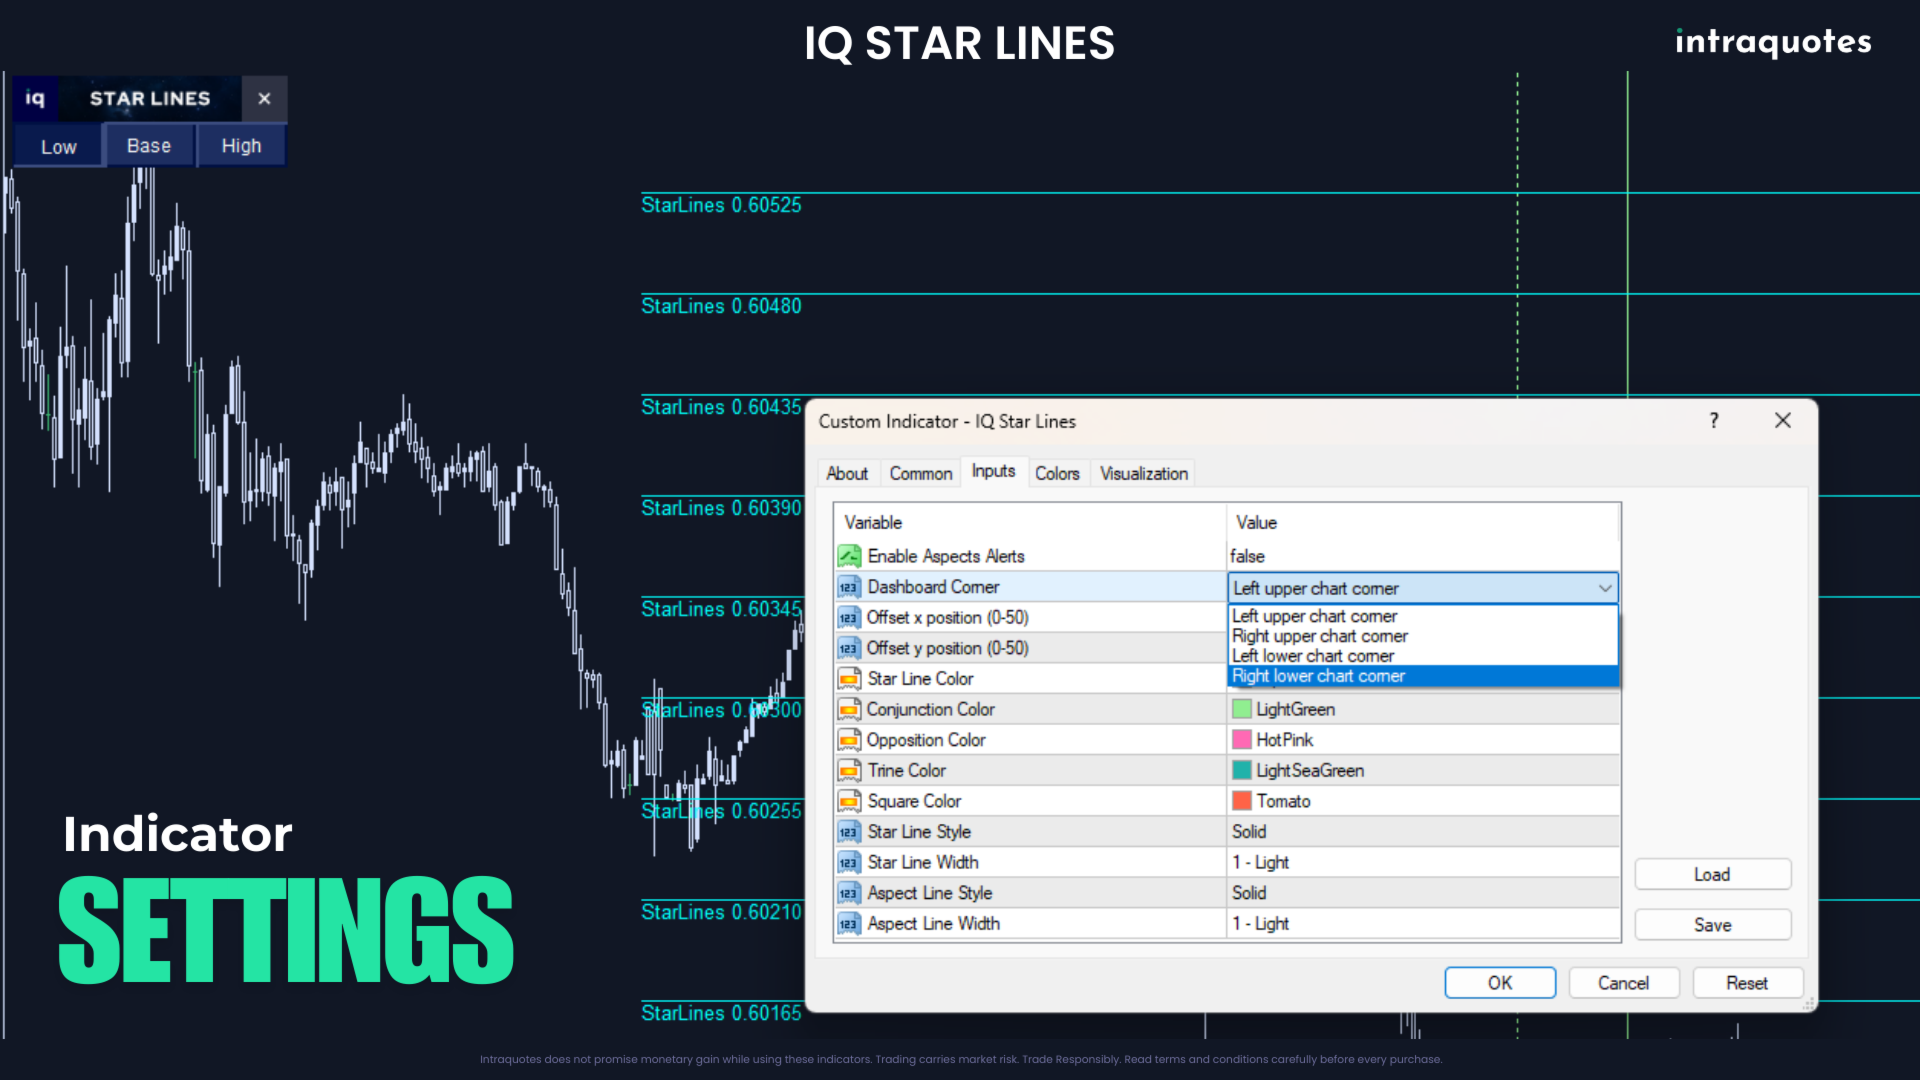Open the Dashboard Corner dropdown arrow
The height and width of the screenshot is (1080, 1920).
coord(1604,588)
